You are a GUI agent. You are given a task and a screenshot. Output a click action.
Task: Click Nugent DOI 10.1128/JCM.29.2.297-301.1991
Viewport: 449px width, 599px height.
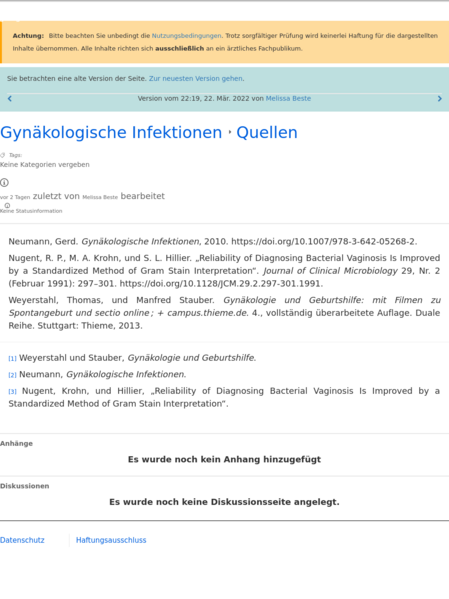(220, 283)
